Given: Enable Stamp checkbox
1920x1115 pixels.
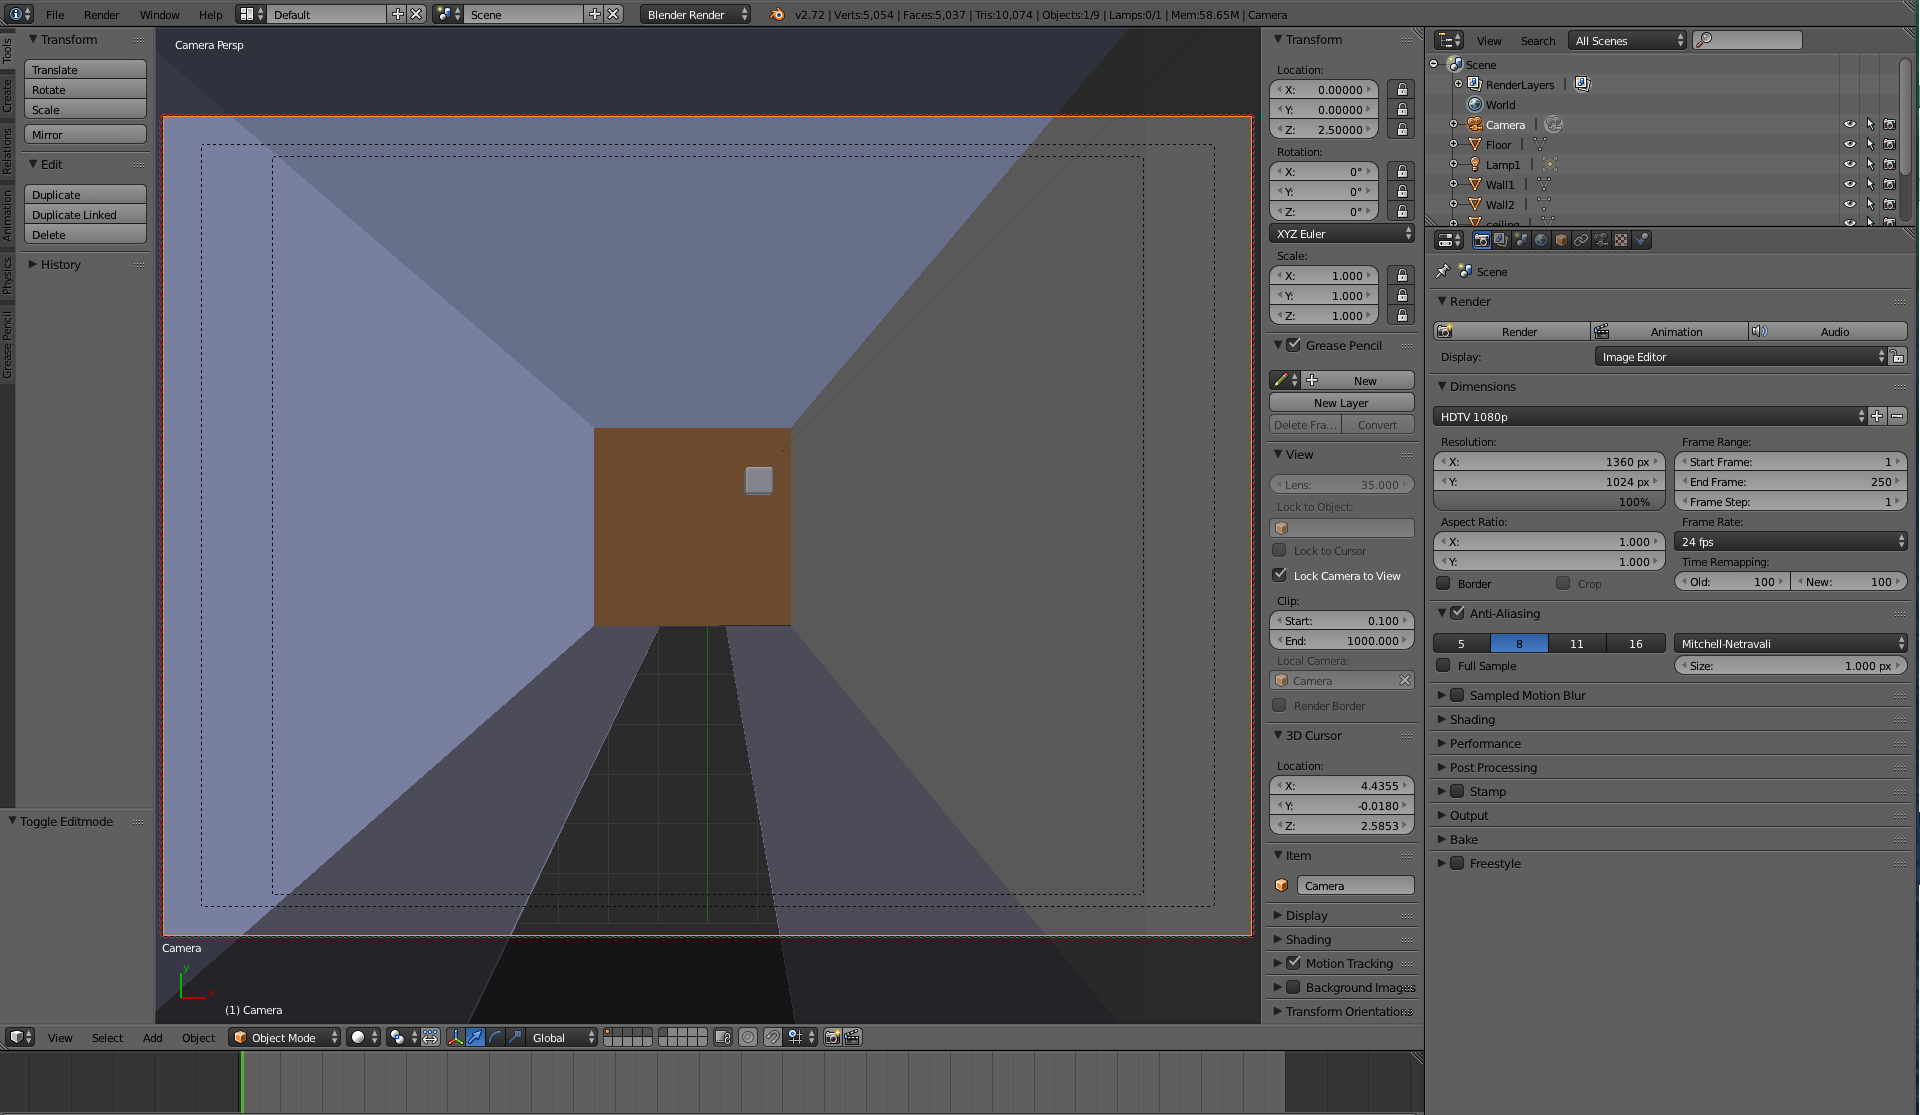Looking at the screenshot, I should (x=1457, y=791).
